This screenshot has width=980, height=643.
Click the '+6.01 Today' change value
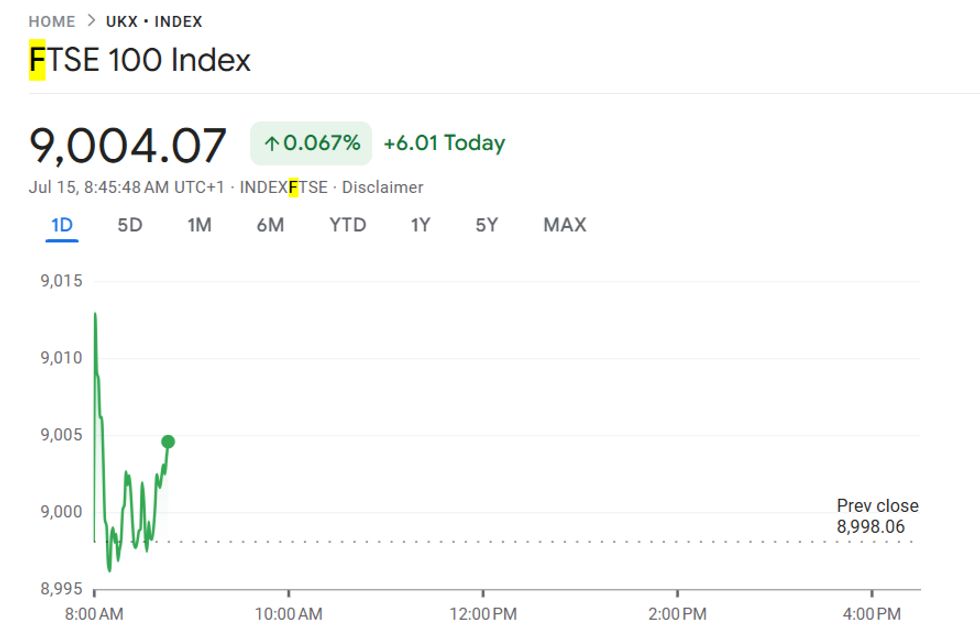coord(444,142)
